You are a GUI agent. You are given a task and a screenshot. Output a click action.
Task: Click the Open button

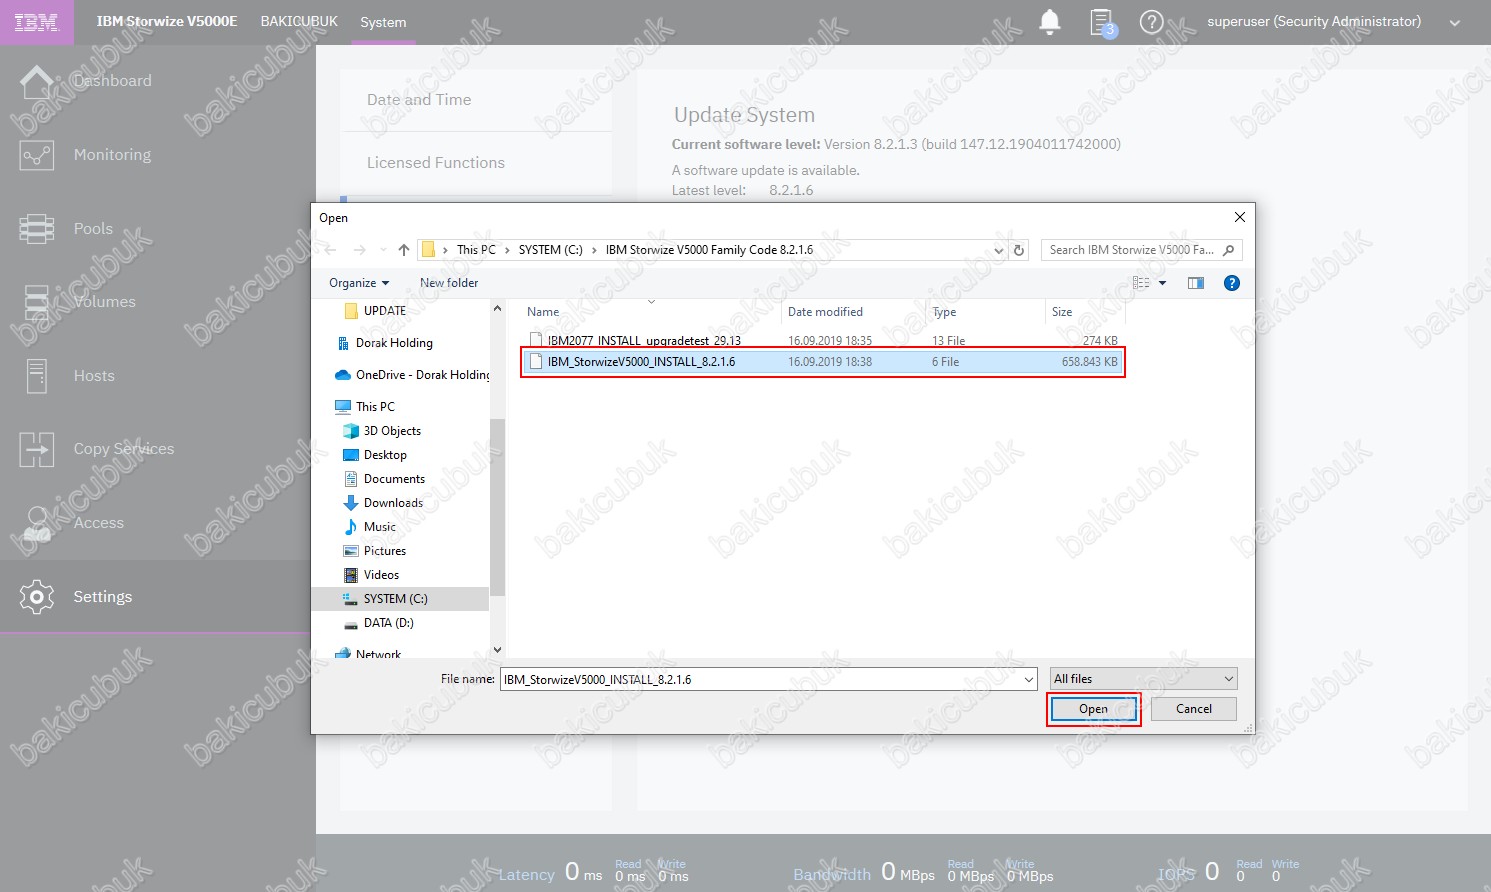(x=1093, y=709)
